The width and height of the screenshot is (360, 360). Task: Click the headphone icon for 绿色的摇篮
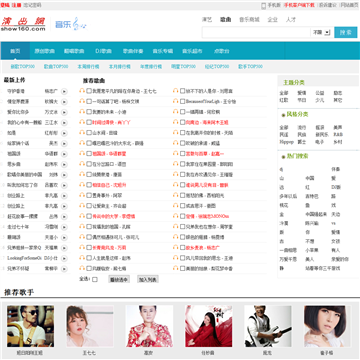point(176,237)
